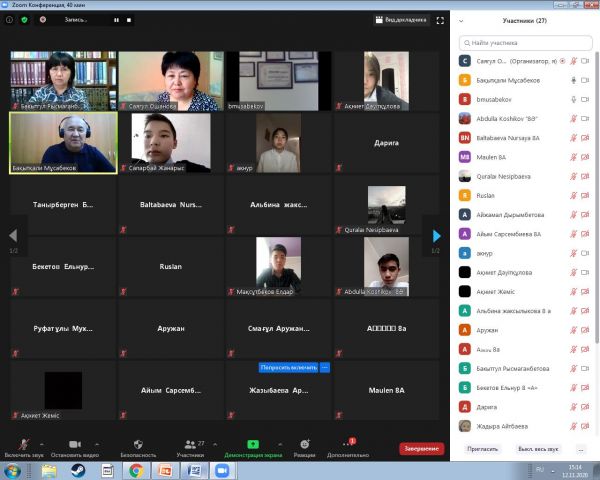Toggle camera with Остановить видео button
The image size is (600, 480).
pos(74,444)
